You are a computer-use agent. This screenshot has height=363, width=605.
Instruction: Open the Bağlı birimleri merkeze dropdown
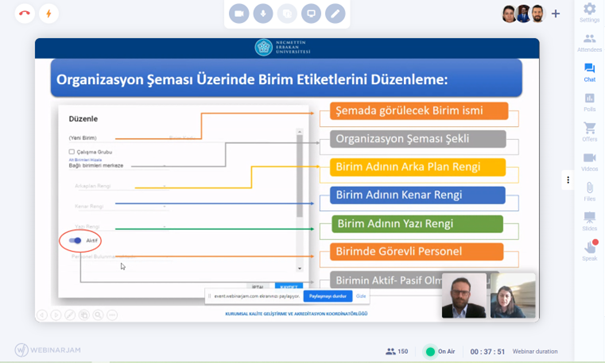[119, 165]
